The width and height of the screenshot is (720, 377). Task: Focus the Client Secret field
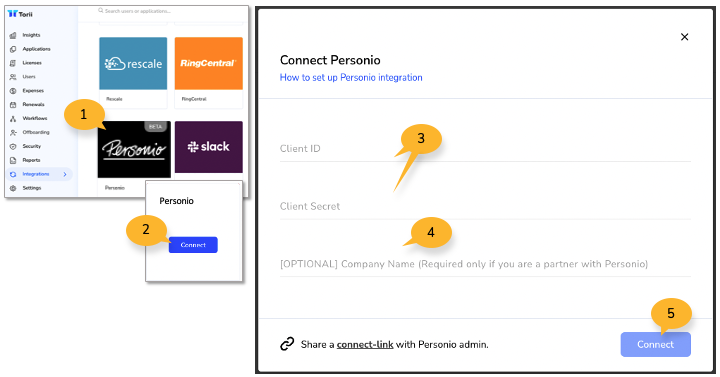pos(485,207)
